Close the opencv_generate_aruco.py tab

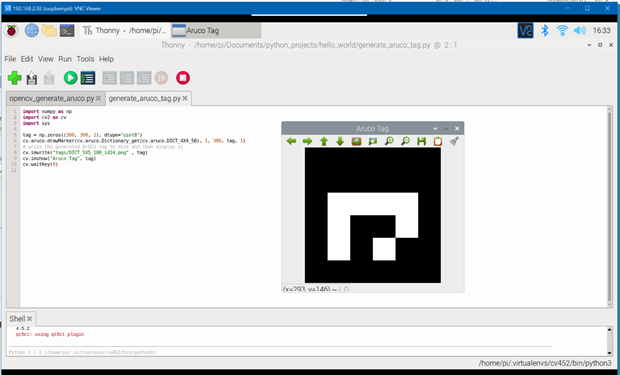click(x=98, y=98)
